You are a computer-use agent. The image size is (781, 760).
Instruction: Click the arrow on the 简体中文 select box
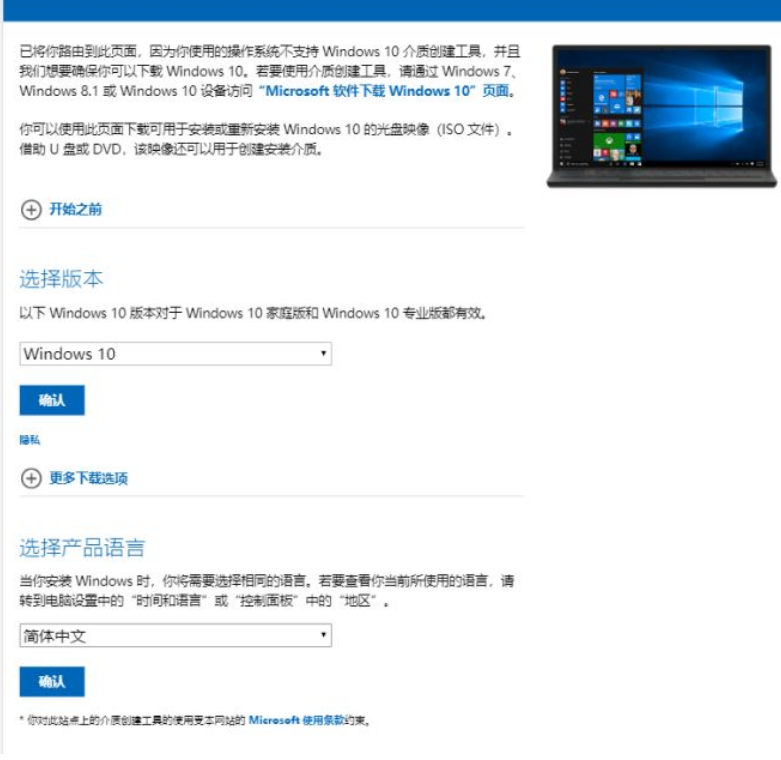click(x=323, y=636)
